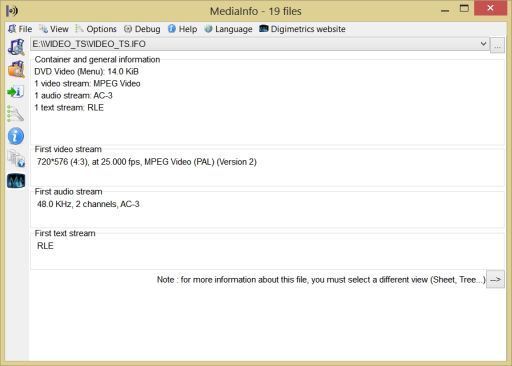Click the browse '...' button beside file path
Screen dimensions: 512x366
click(x=497, y=46)
